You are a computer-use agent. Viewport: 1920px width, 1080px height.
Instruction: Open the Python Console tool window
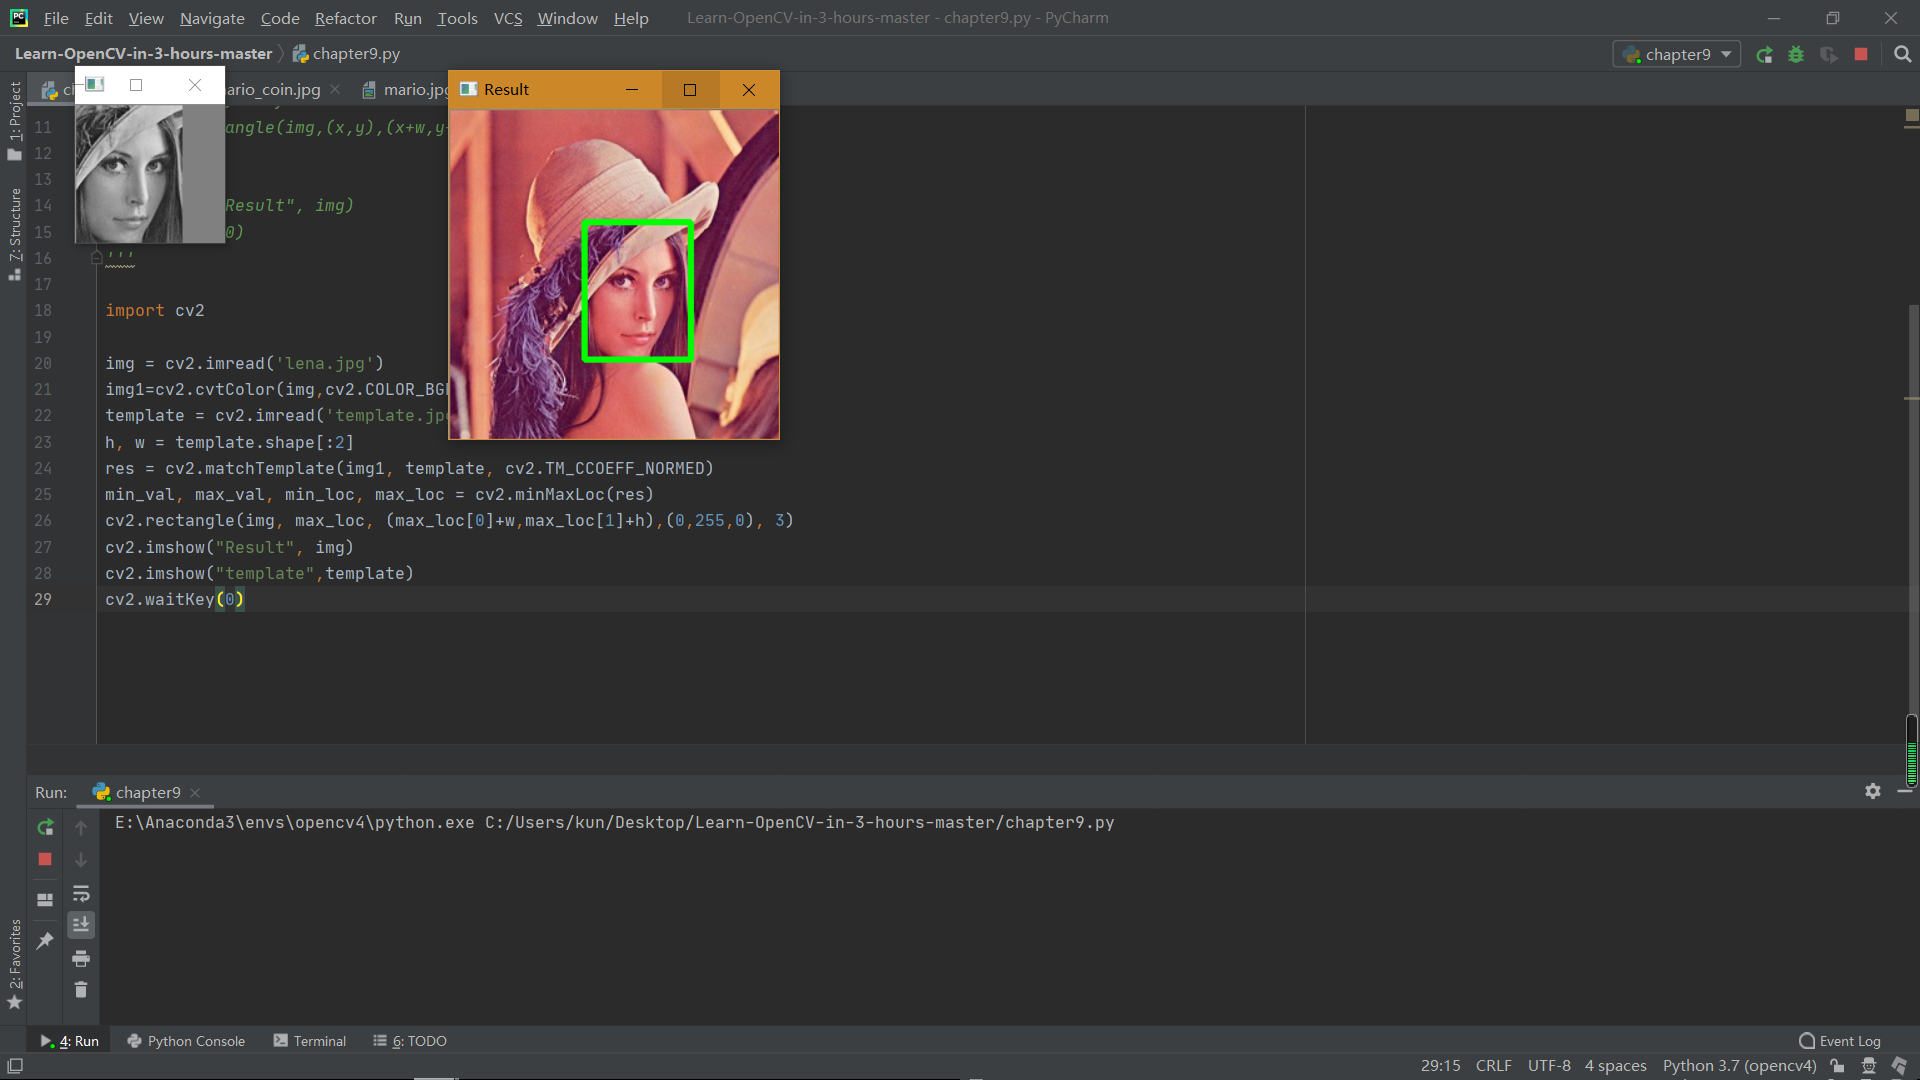(x=186, y=1041)
